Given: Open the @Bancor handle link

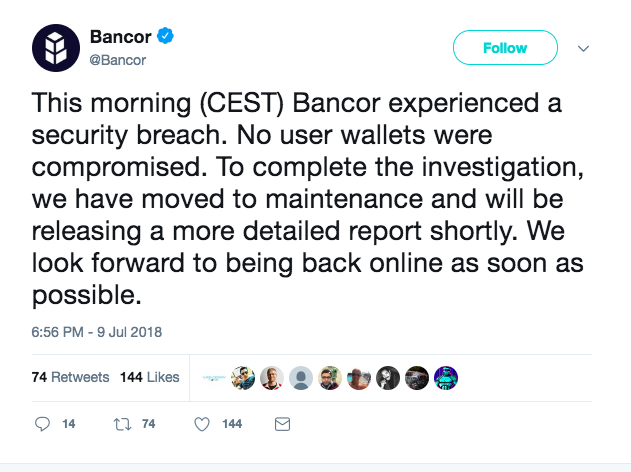Looking at the screenshot, I should pos(118,60).
